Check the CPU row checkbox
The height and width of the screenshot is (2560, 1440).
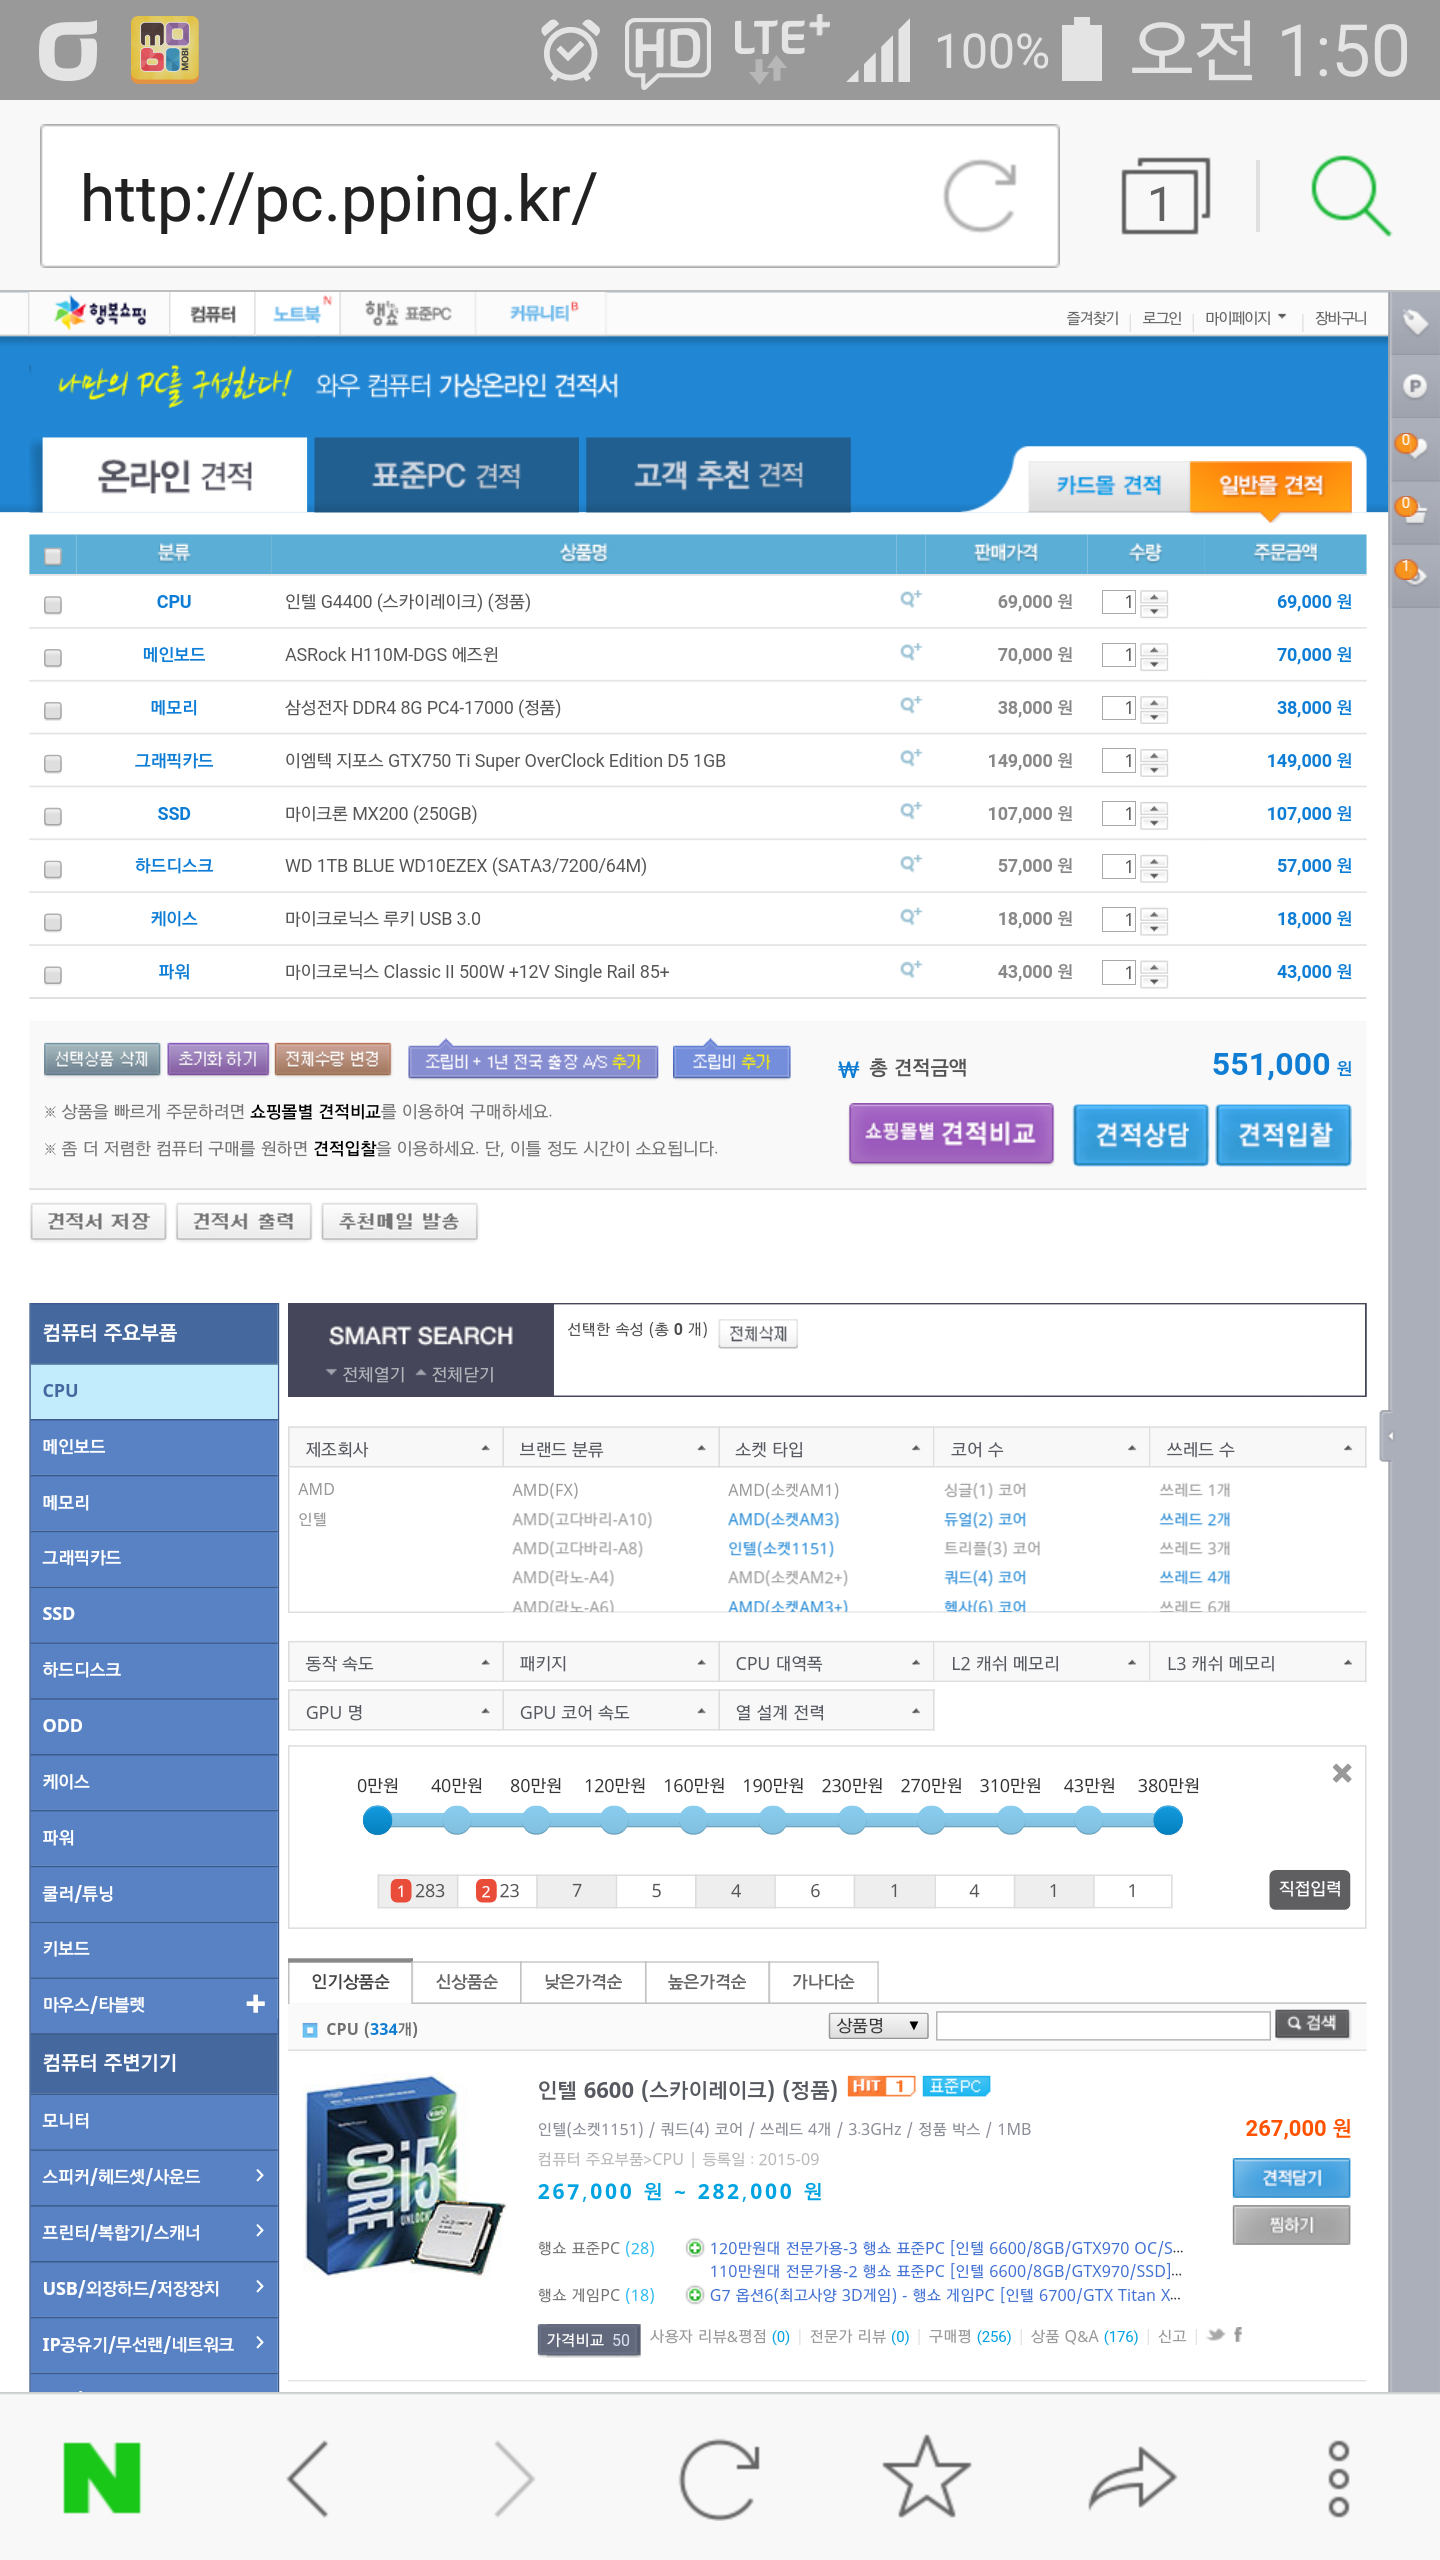(53, 605)
